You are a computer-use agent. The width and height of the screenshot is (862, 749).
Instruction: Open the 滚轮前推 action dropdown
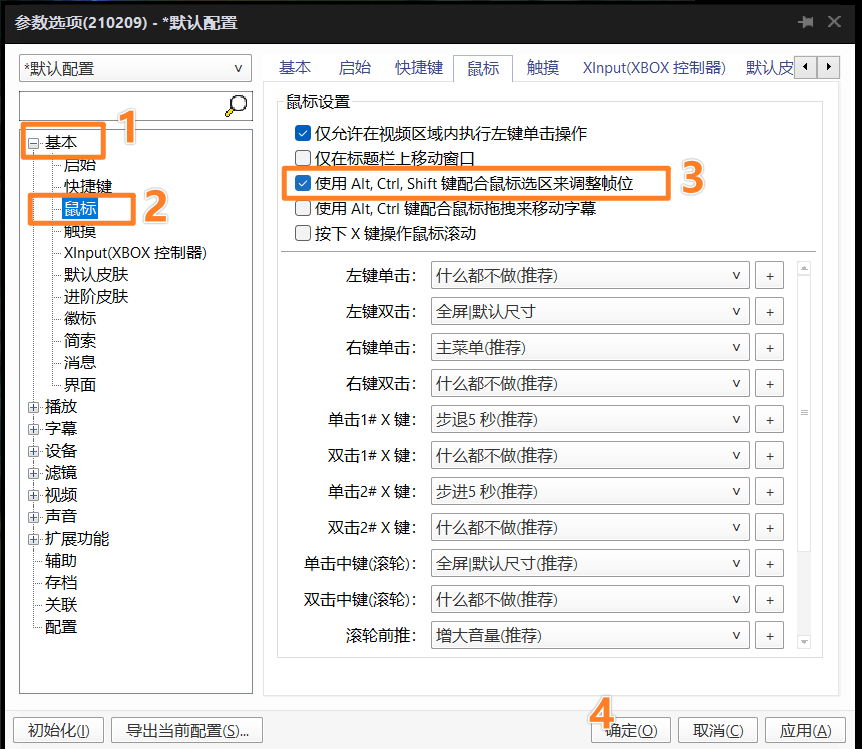[x=590, y=636]
